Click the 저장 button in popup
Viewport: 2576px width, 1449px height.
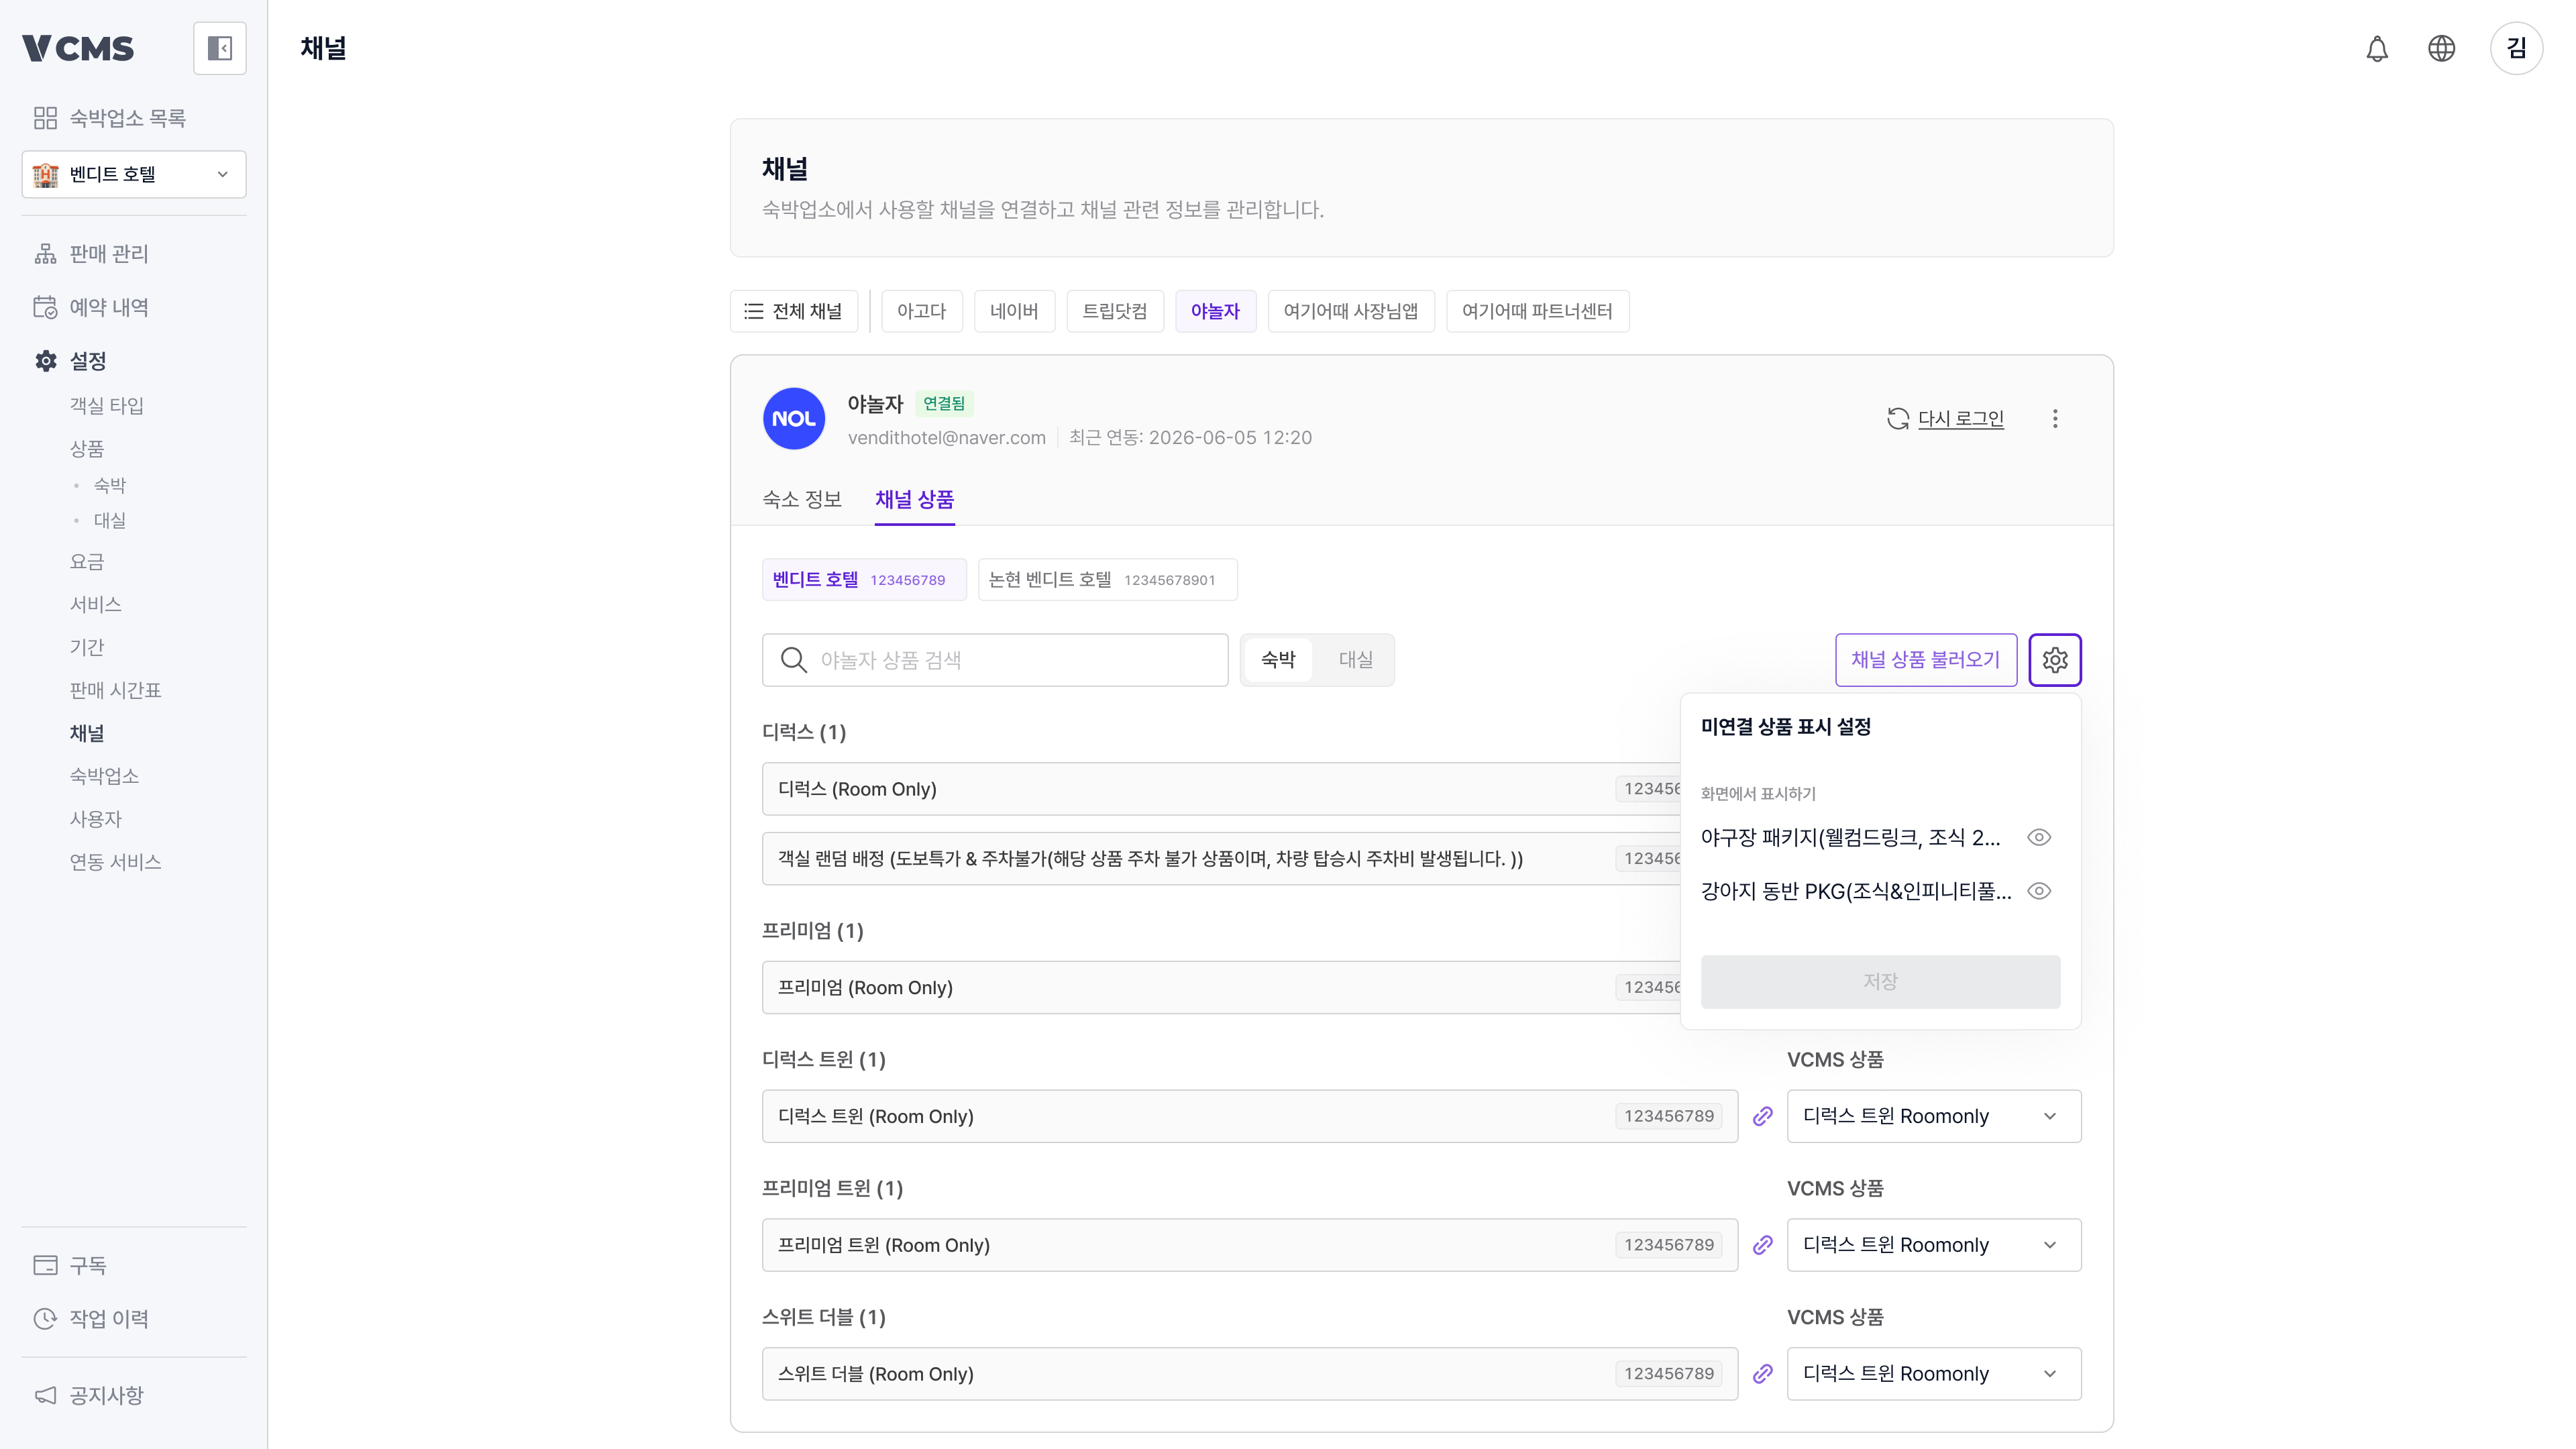(x=1880, y=982)
